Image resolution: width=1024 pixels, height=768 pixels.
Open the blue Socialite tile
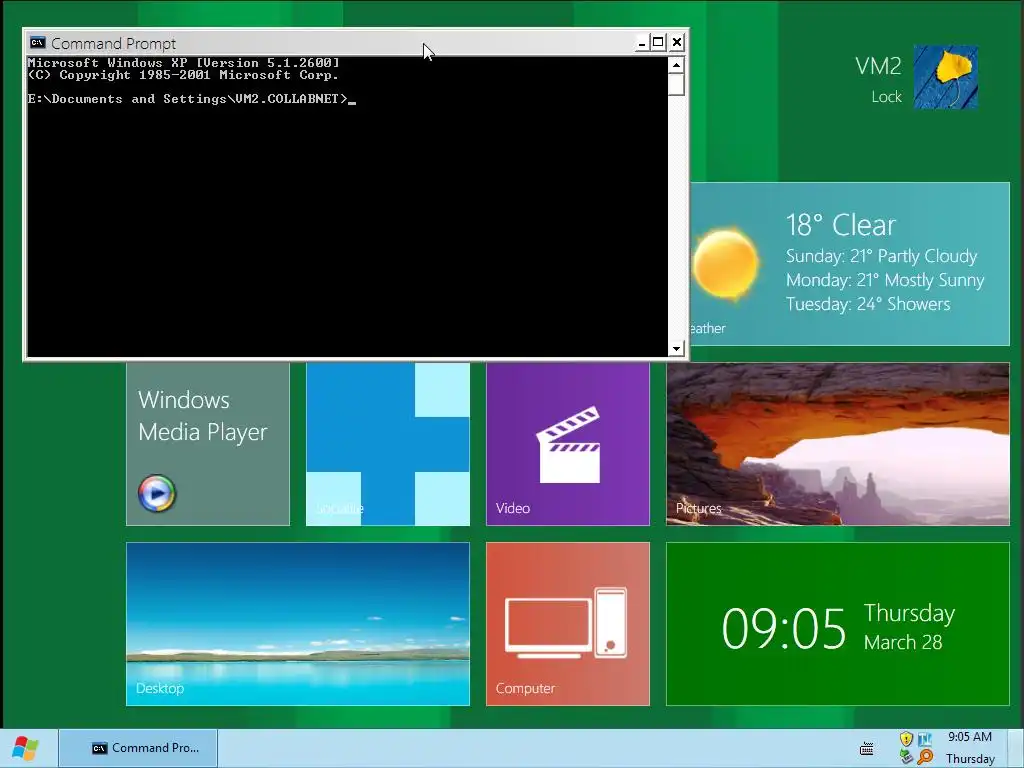388,444
